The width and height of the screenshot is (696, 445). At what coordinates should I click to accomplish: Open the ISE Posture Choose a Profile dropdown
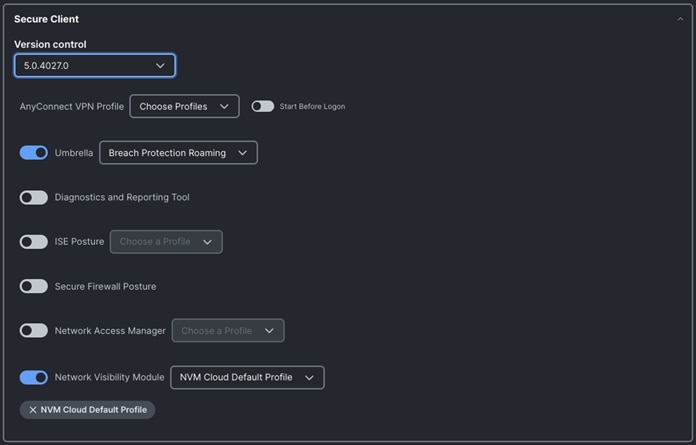point(166,242)
